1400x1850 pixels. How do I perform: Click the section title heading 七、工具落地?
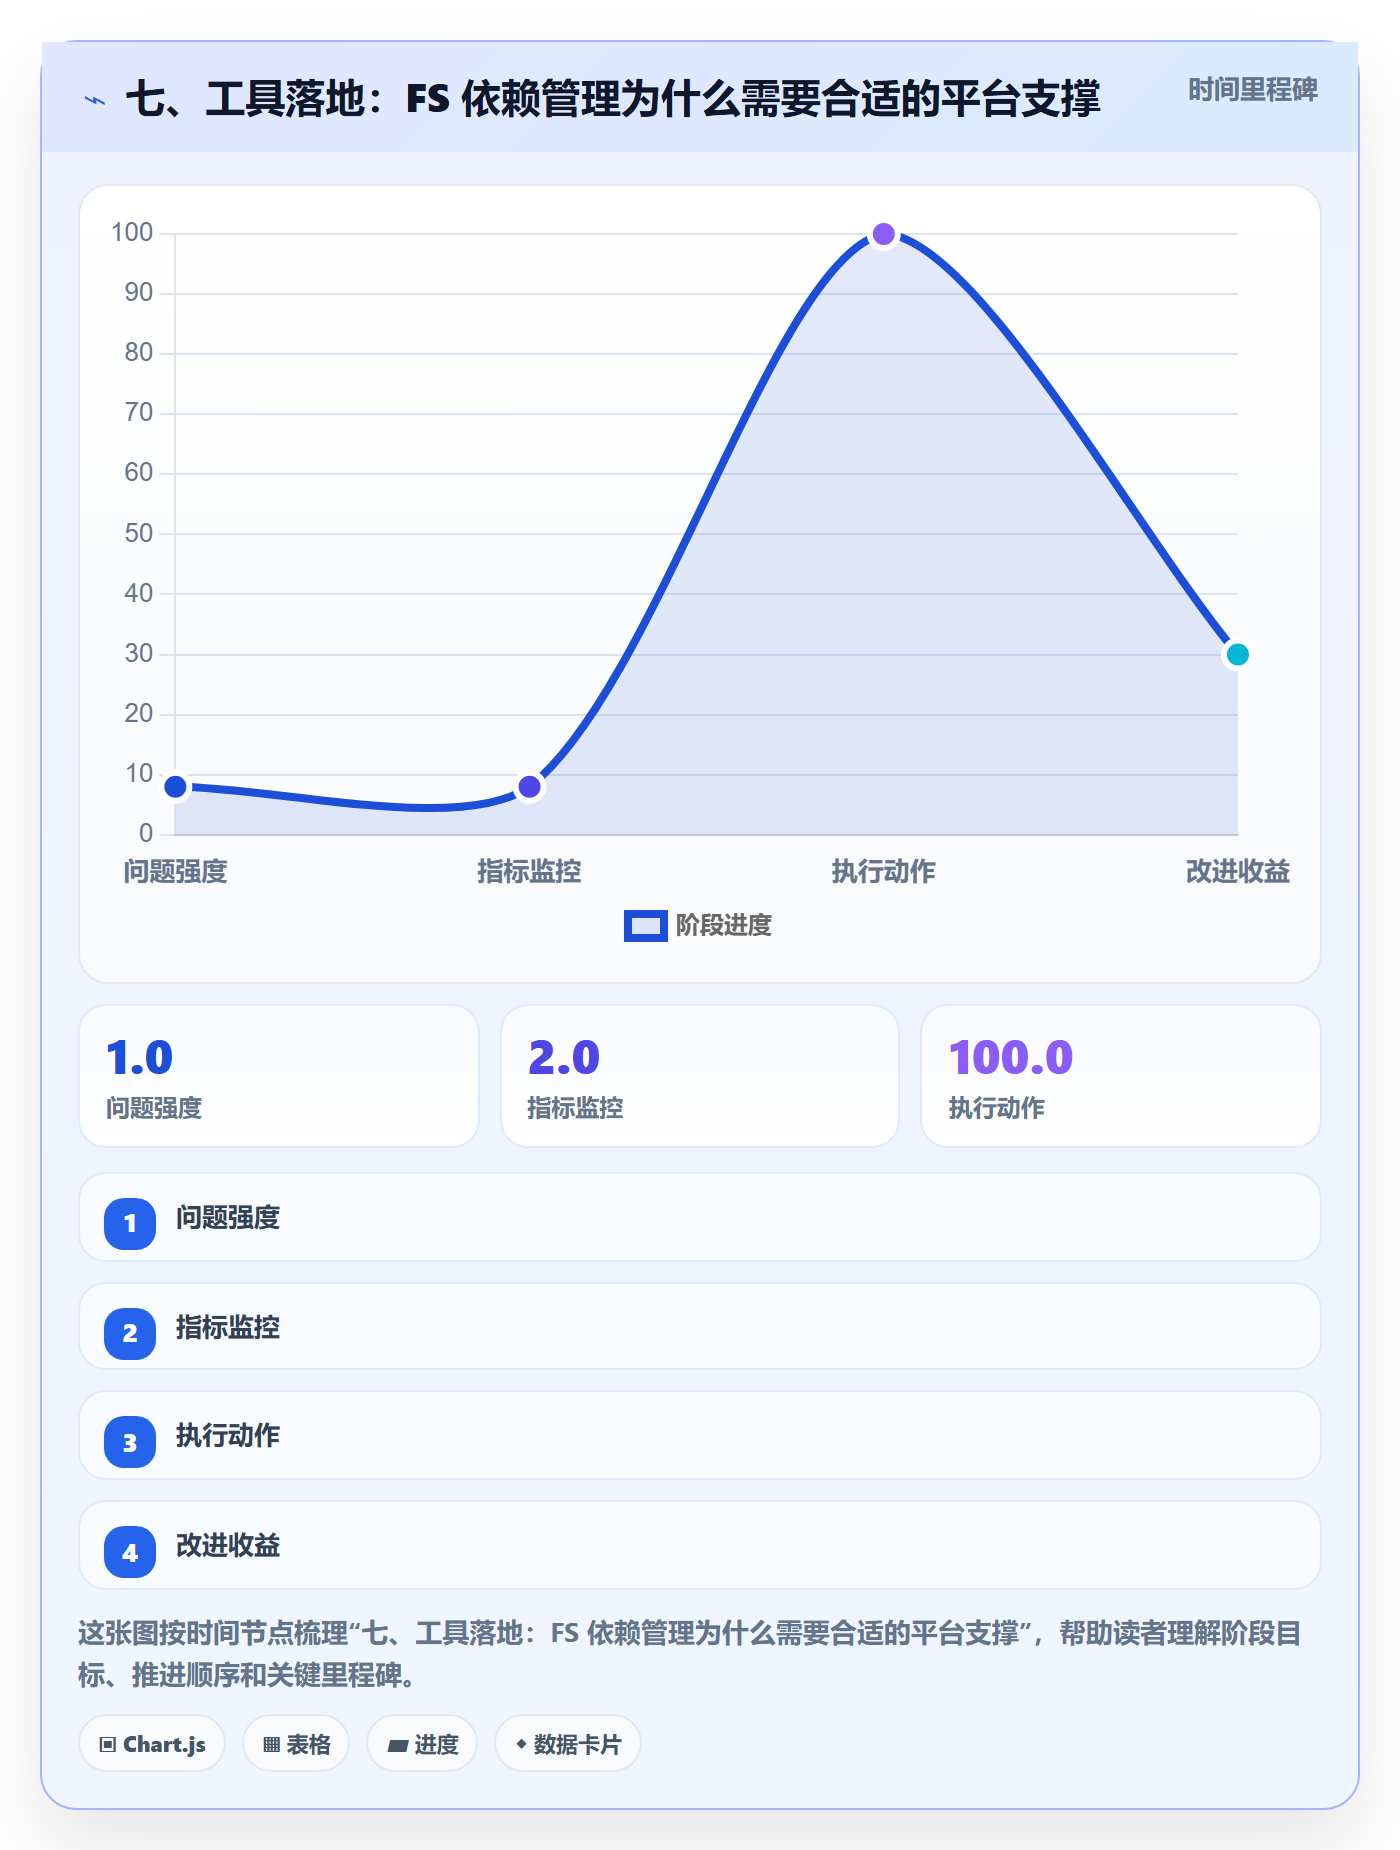(613, 99)
